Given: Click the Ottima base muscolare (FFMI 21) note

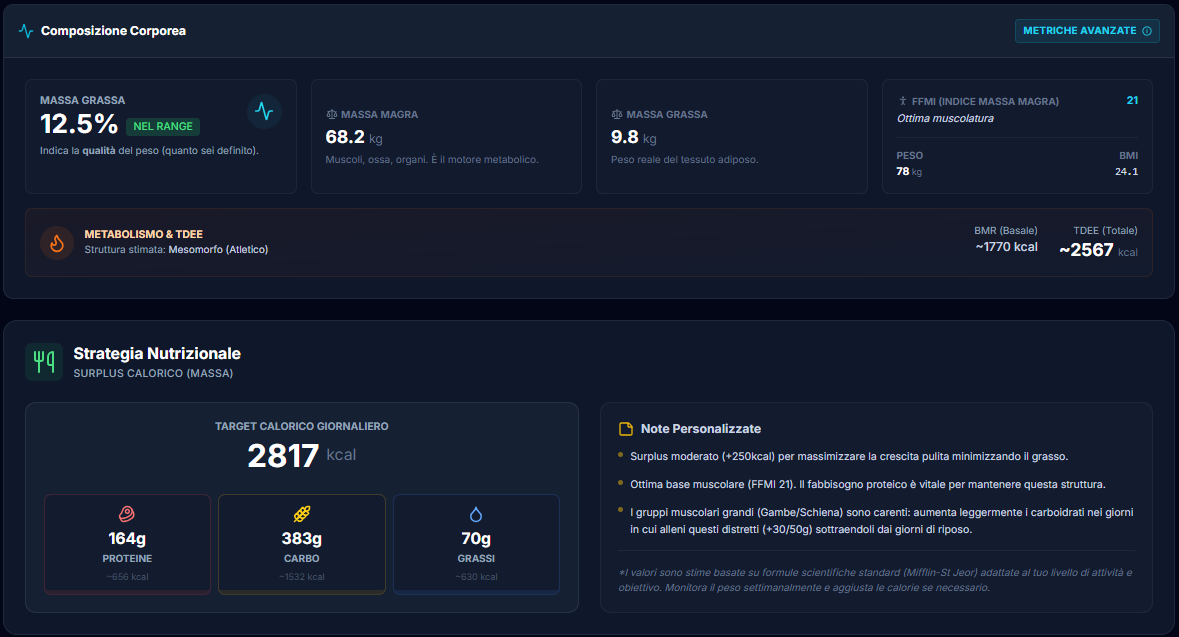Looking at the screenshot, I should 868,484.
